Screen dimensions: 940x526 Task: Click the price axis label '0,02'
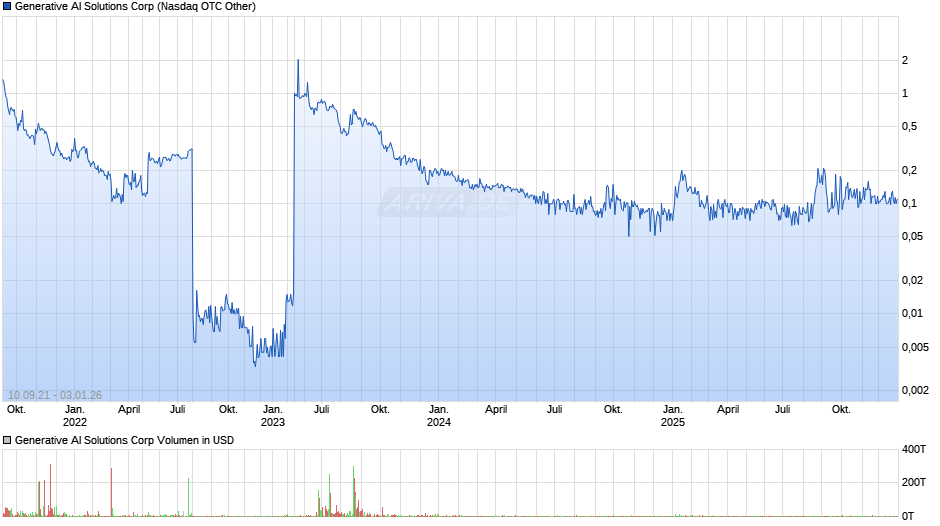click(912, 280)
